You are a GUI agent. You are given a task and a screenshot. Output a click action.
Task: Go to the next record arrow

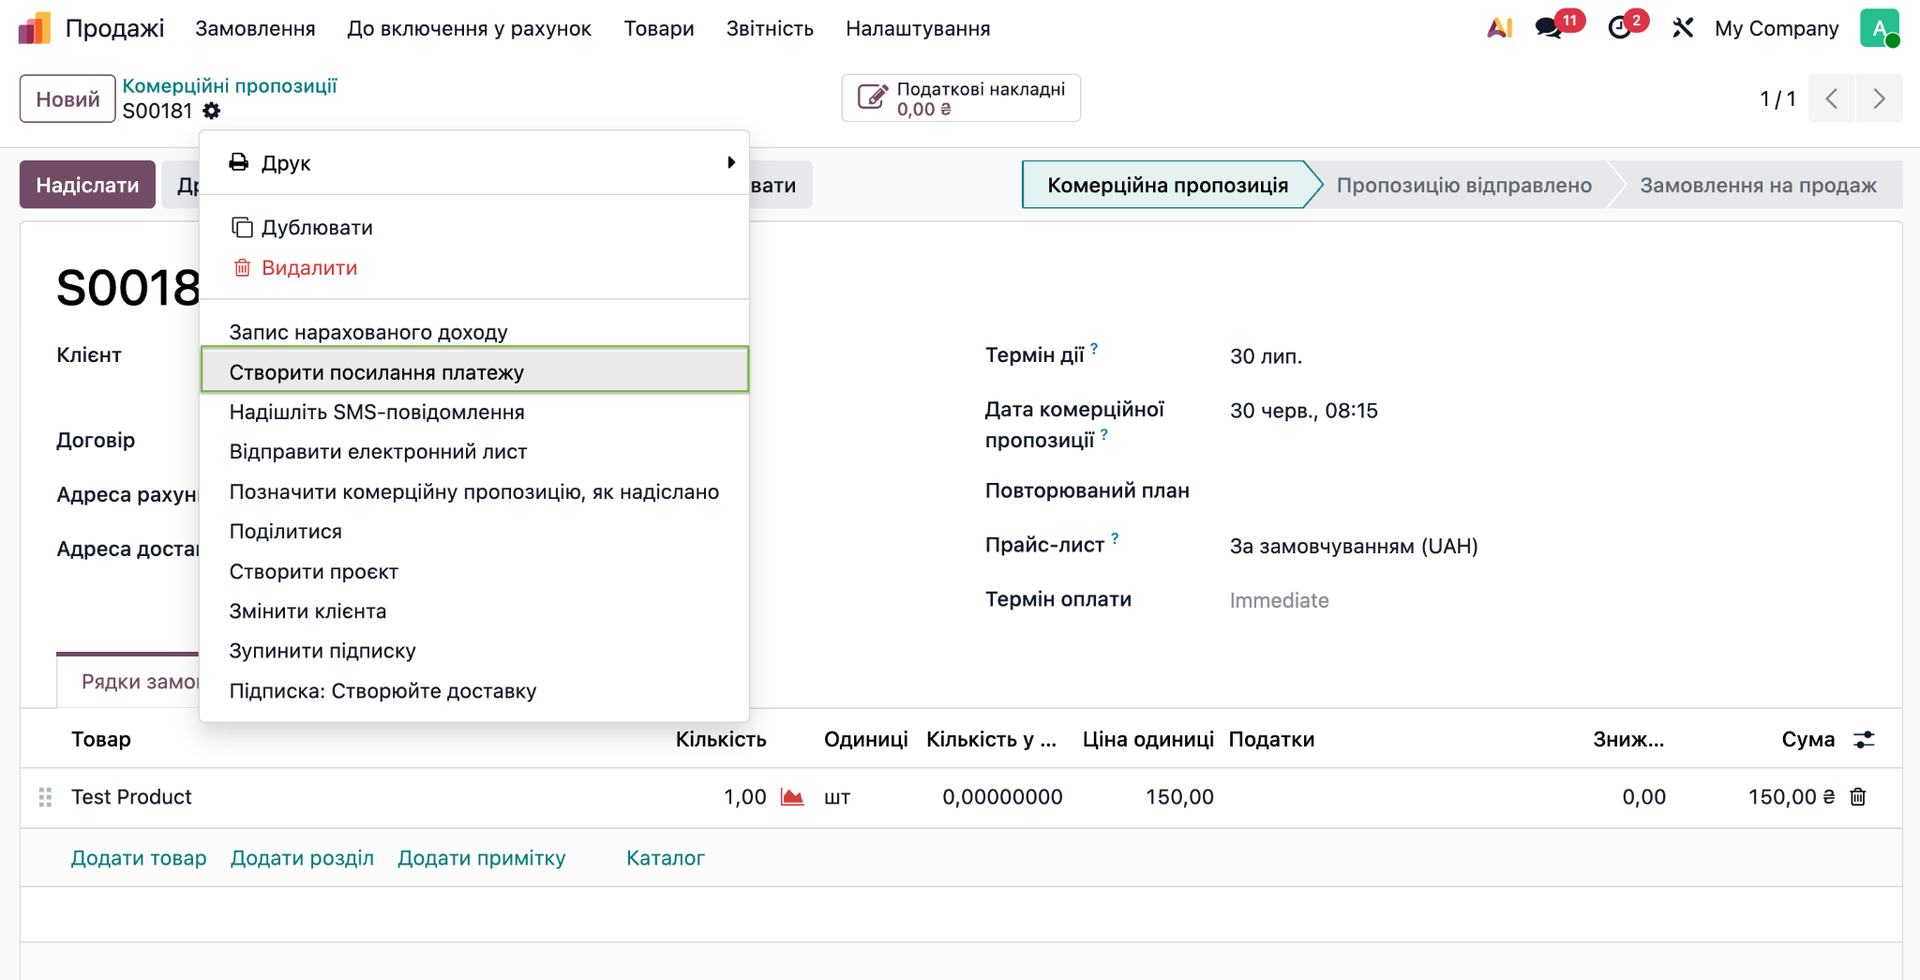1879,99
